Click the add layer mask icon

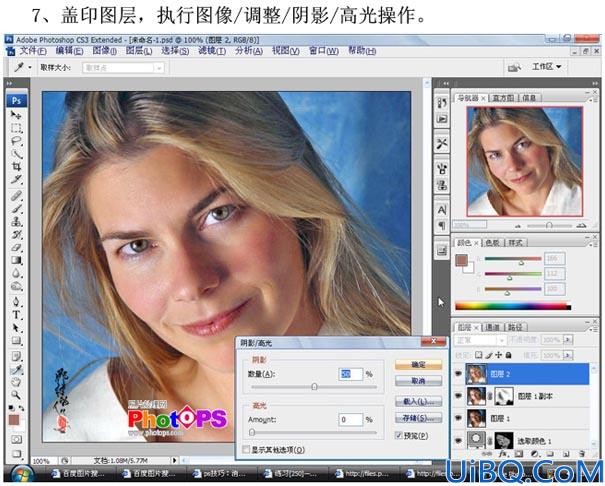click(519, 454)
